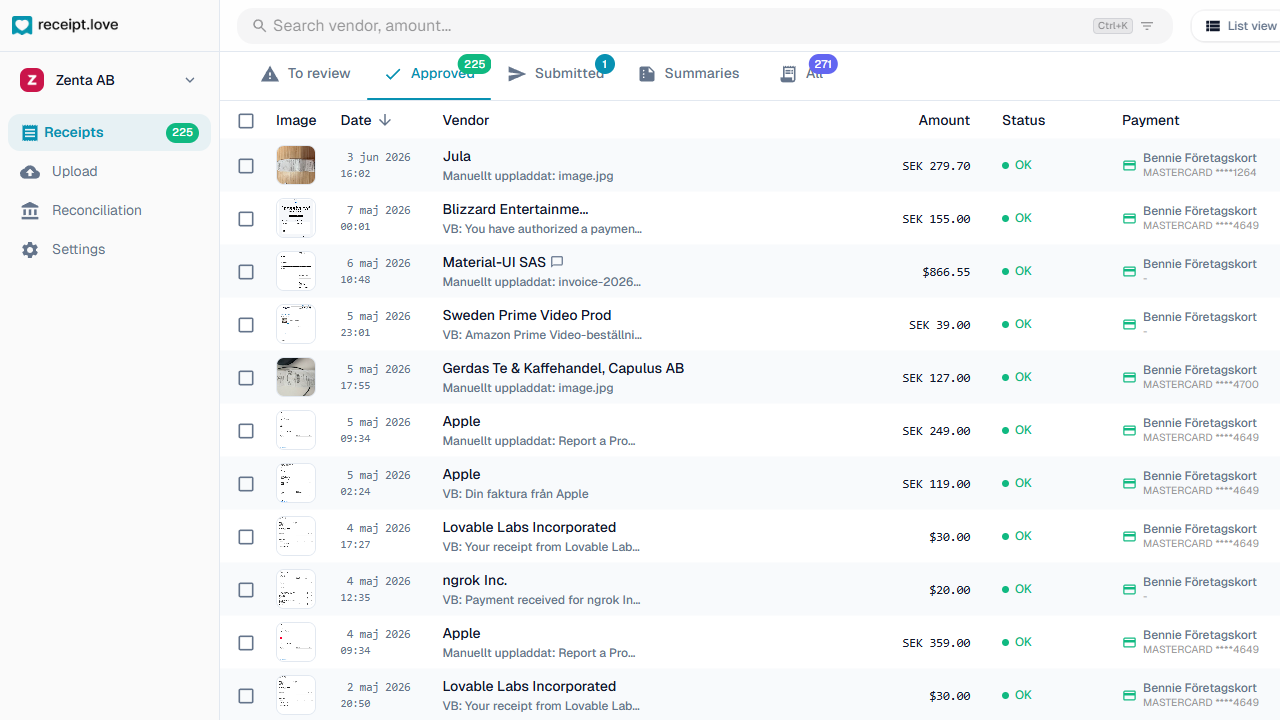Switch to the All tab
The image size is (1280, 720).
tap(803, 74)
